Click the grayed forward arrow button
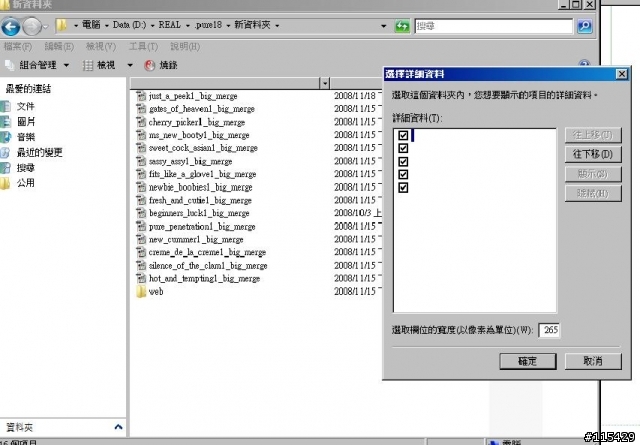The height and width of the screenshot is (445, 640). click(x=32, y=27)
